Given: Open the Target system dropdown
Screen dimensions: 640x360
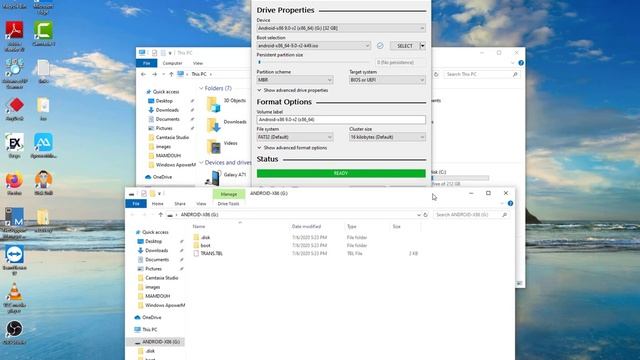Looking at the screenshot, I should 387,80.
